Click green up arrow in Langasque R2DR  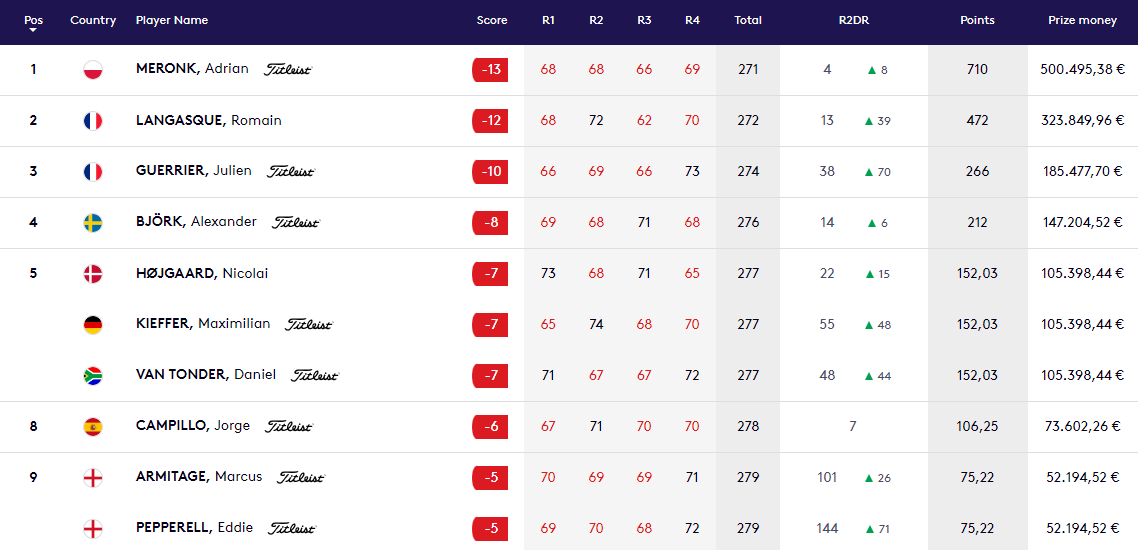(869, 121)
